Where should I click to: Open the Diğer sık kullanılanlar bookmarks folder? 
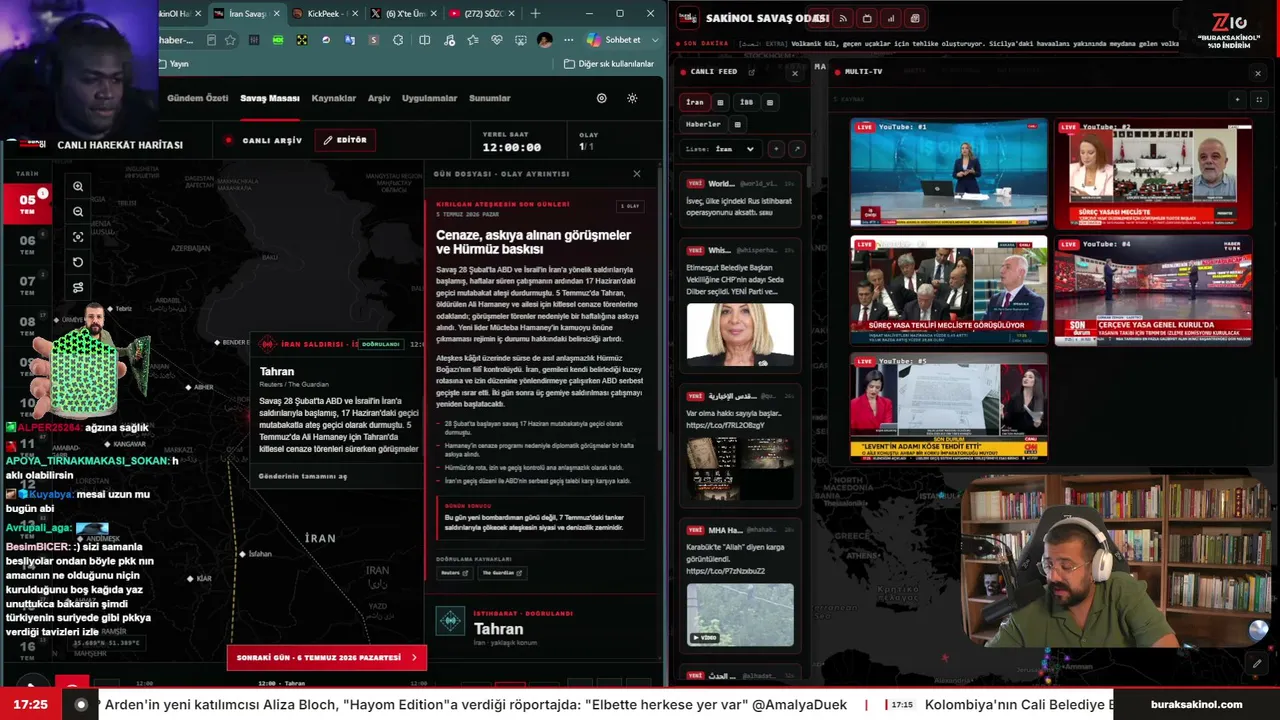[609, 64]
